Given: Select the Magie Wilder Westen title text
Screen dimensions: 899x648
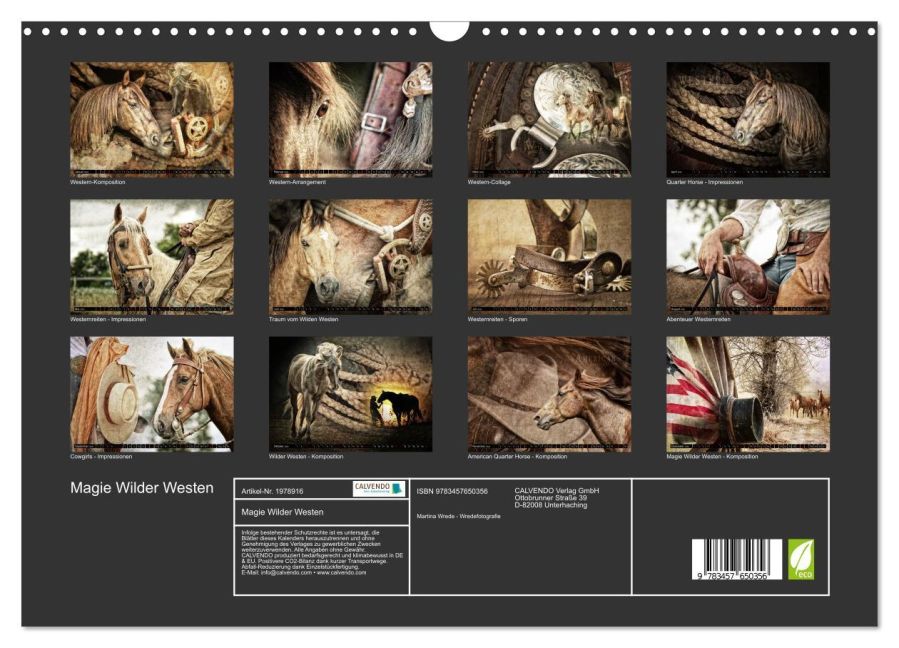Looking at the screenshot, I should point(140,489).
